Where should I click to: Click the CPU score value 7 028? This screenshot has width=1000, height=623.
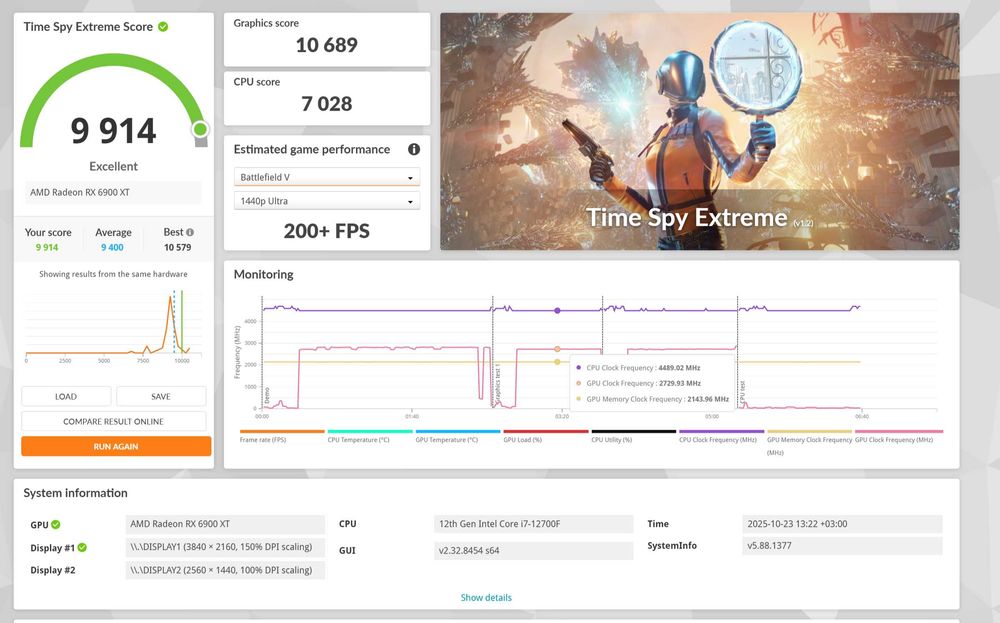[327, 103]
